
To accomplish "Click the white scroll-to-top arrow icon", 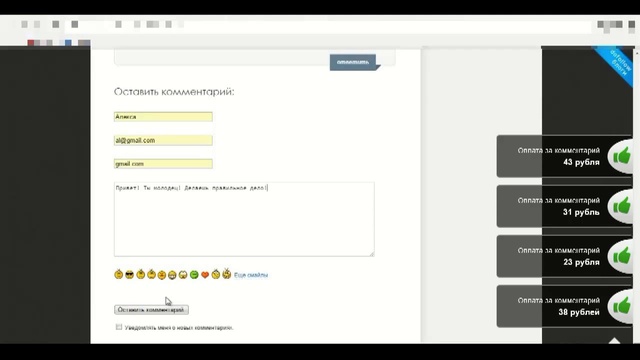I will (x=614, y=340).
